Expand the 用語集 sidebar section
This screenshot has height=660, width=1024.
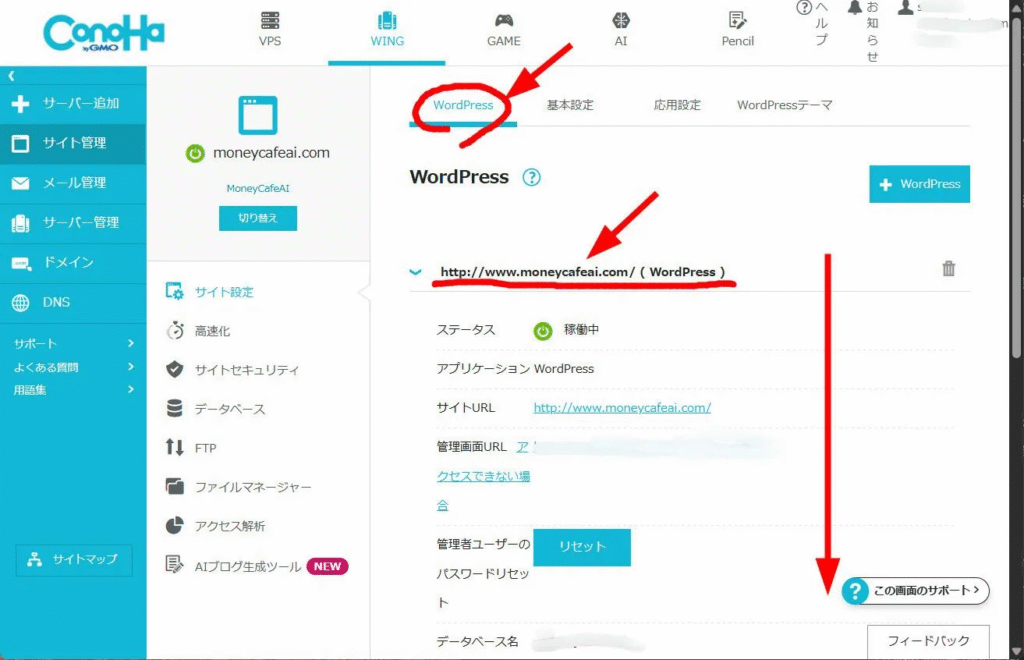coord(73,390)
